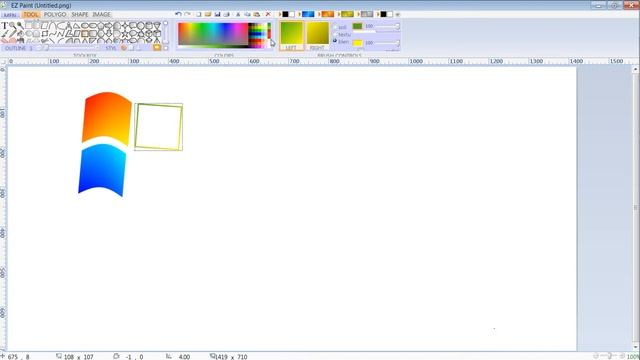640x360 pixels.
Task: Switch to the TOOL tab
Action: point(31,15)
